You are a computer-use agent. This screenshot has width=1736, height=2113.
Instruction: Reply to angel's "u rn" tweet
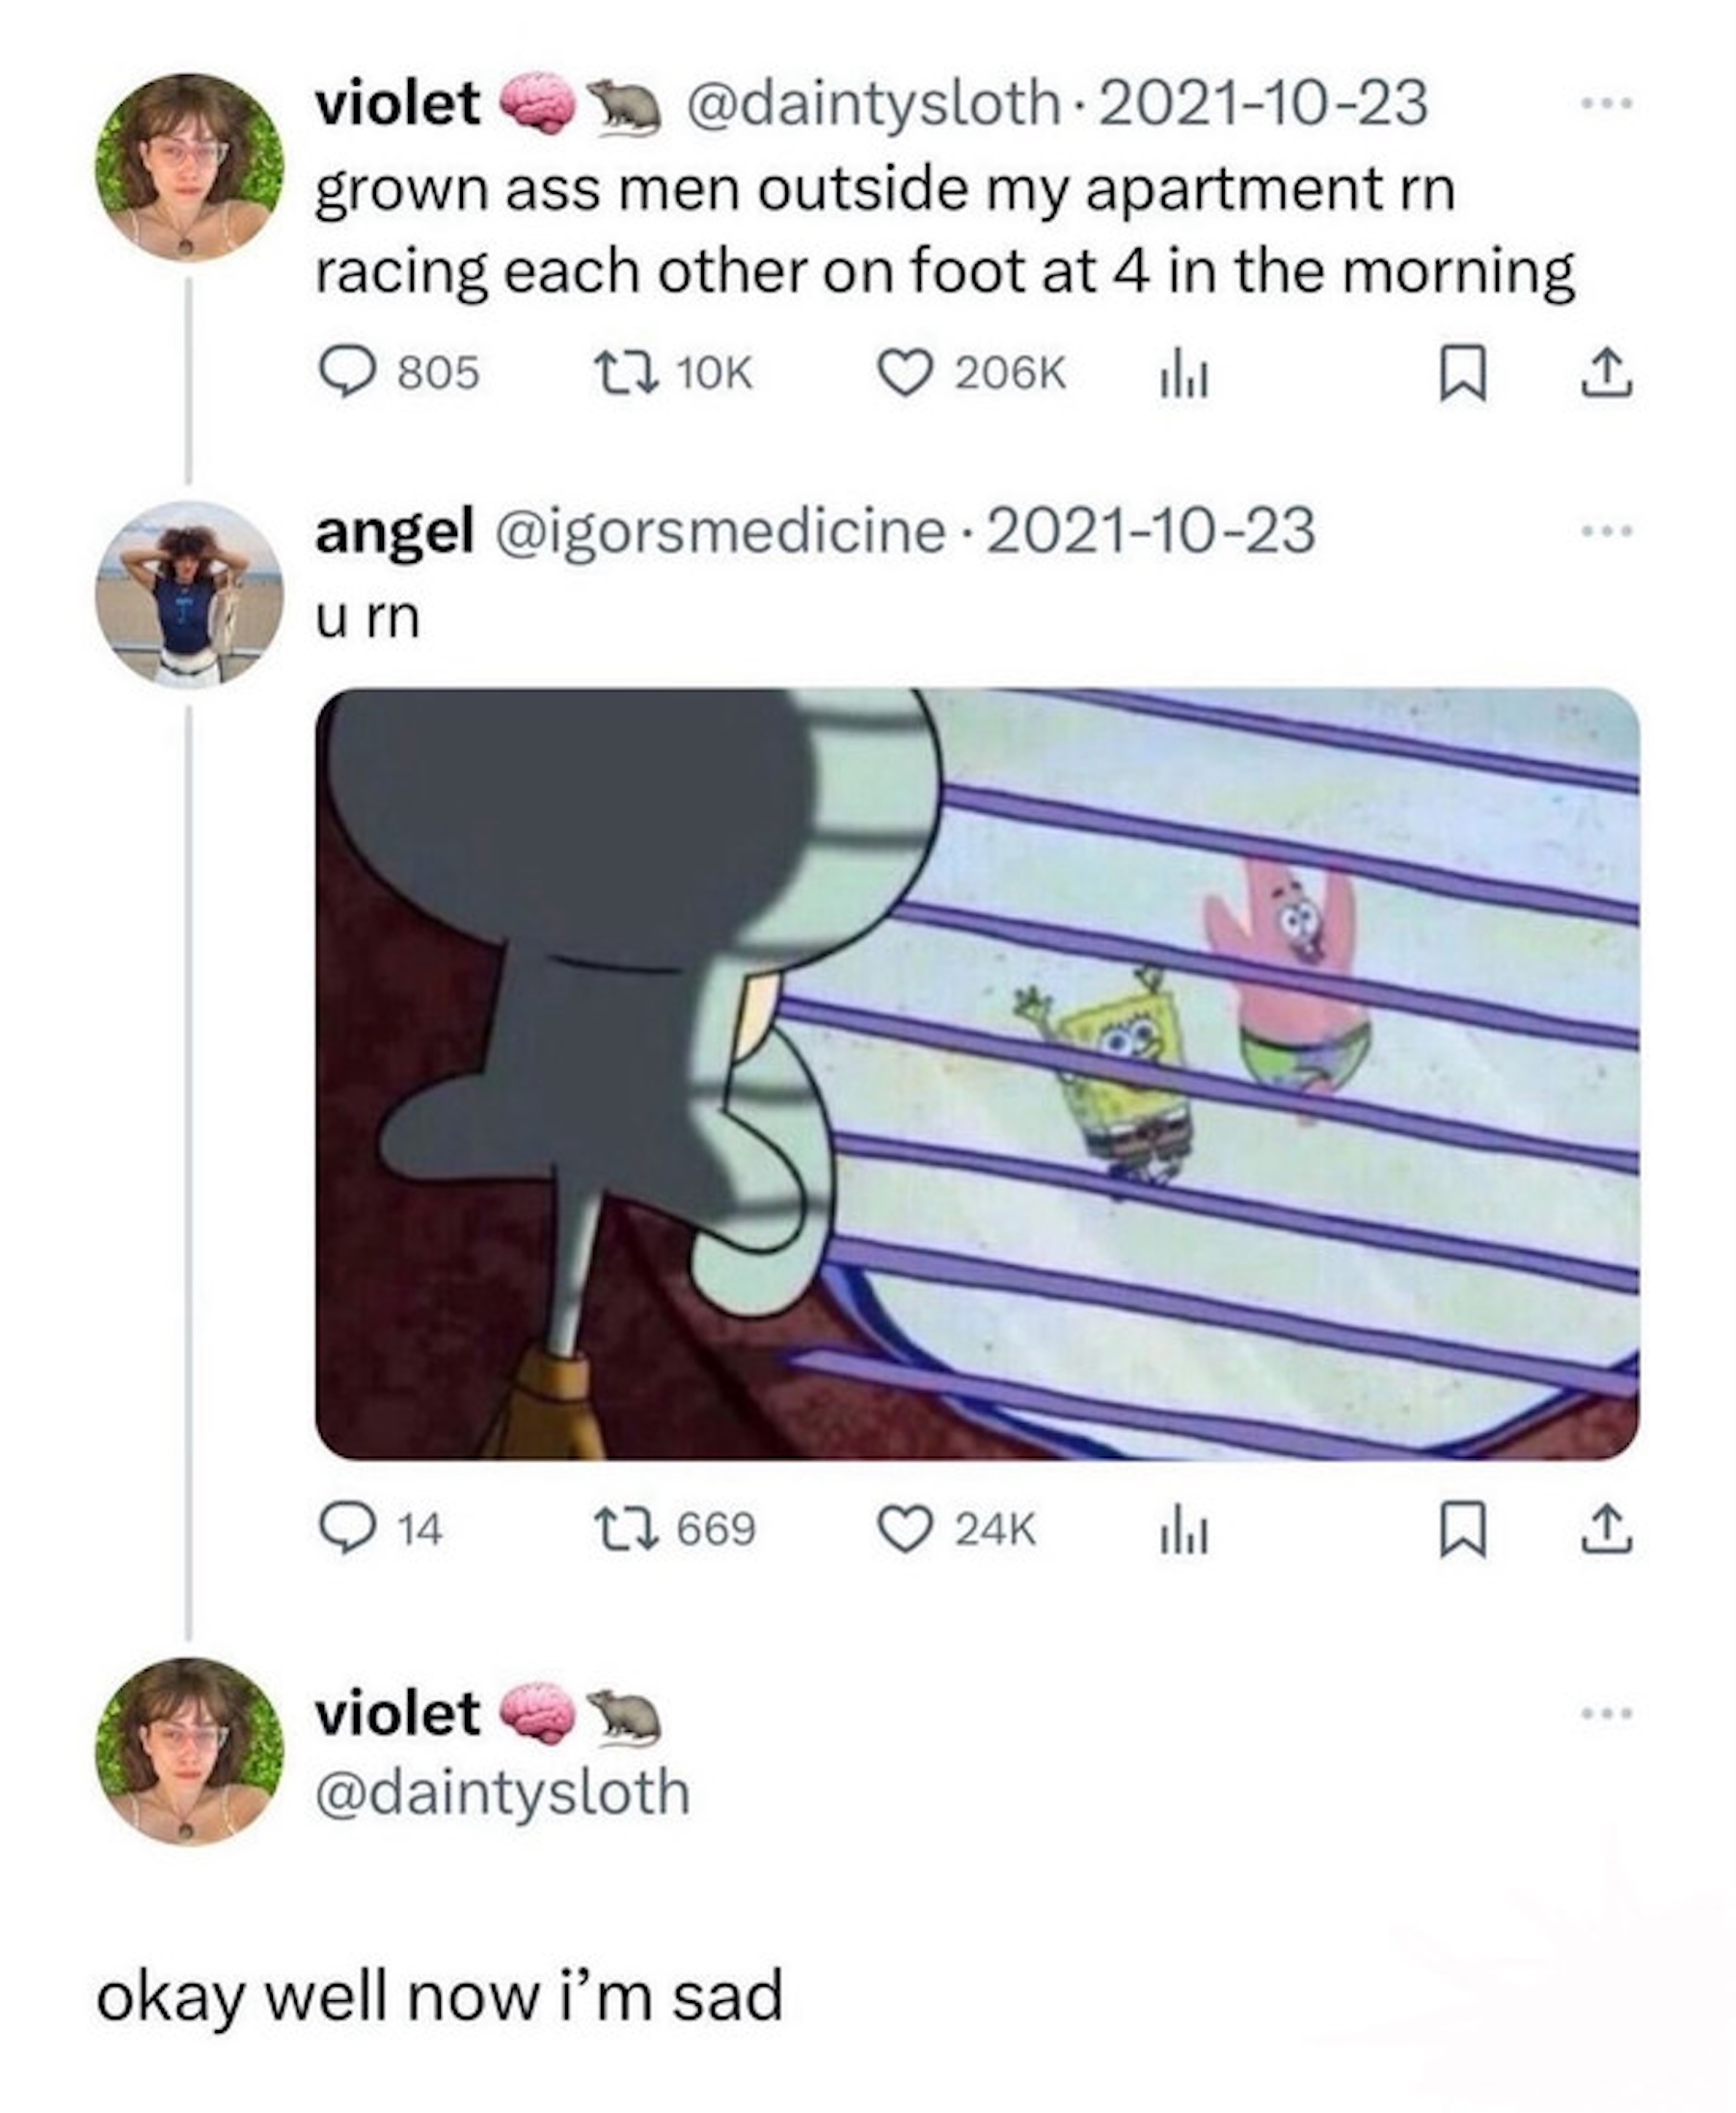[x=346, y=1530]
